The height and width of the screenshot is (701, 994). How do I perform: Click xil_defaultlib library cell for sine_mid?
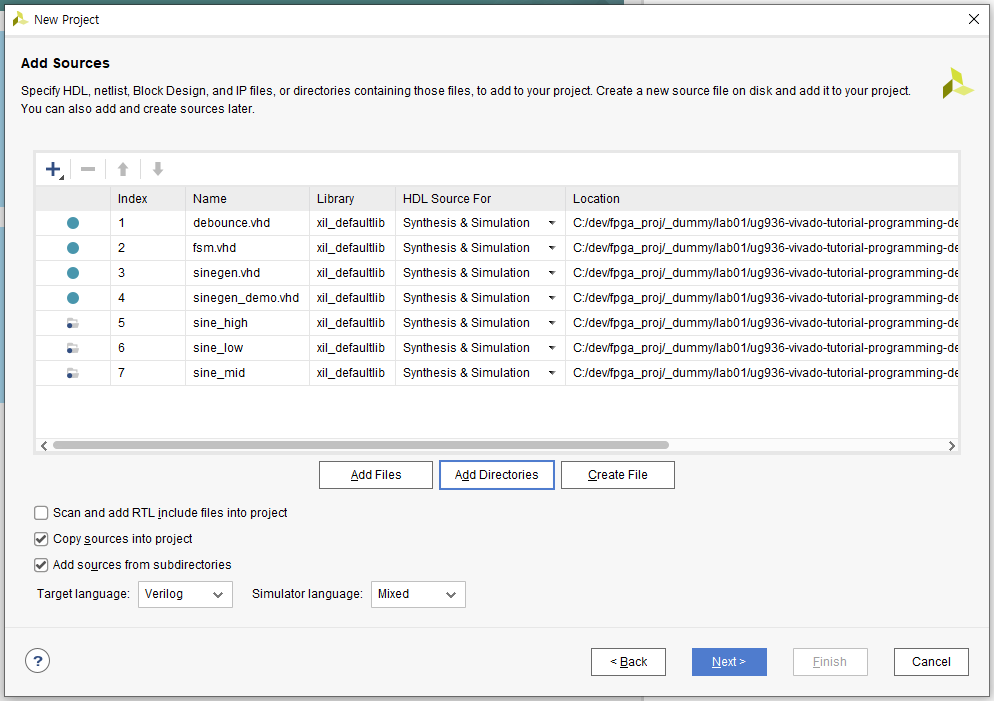coord(352,373)
